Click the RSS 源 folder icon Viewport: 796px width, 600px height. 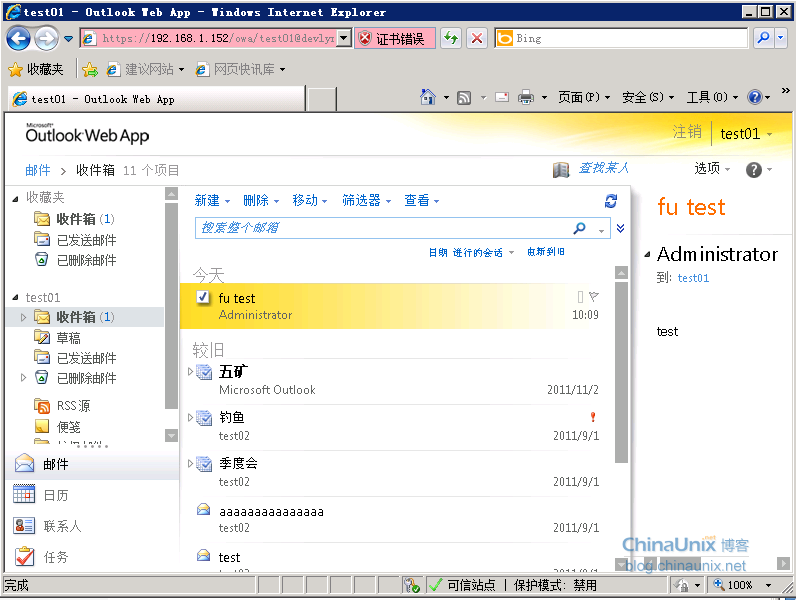[x=42, y=406]
